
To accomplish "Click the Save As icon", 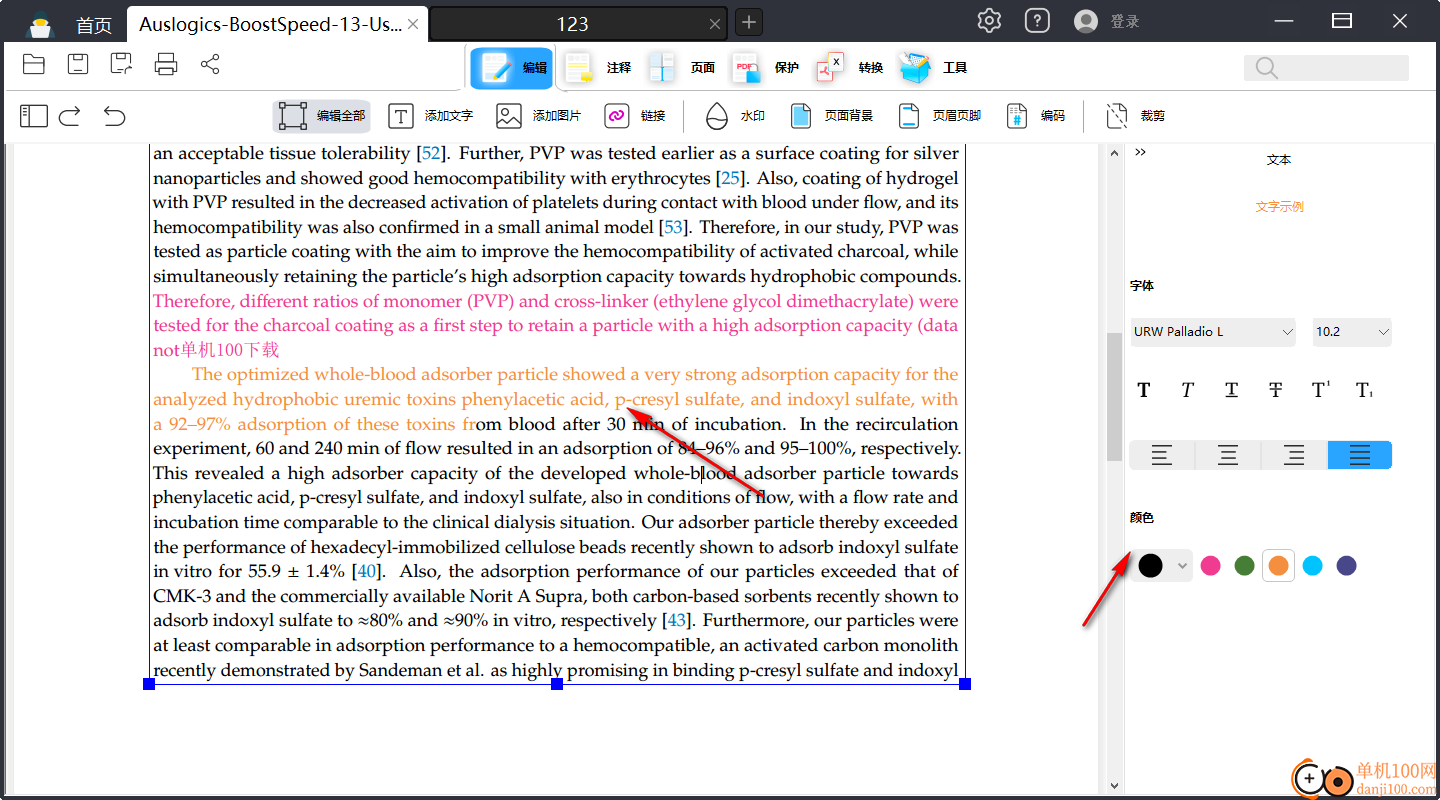I will (122, 65).
